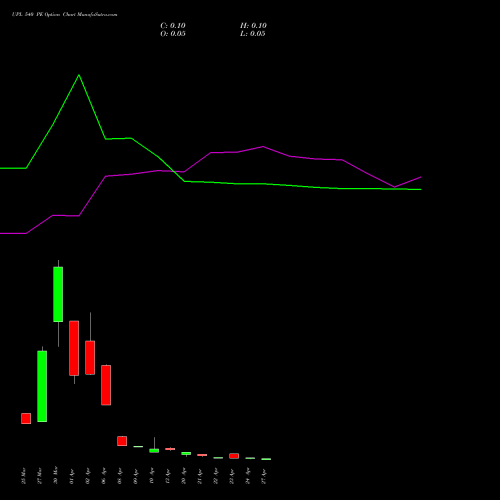Select the 09 Apr date label

[135, 476]
